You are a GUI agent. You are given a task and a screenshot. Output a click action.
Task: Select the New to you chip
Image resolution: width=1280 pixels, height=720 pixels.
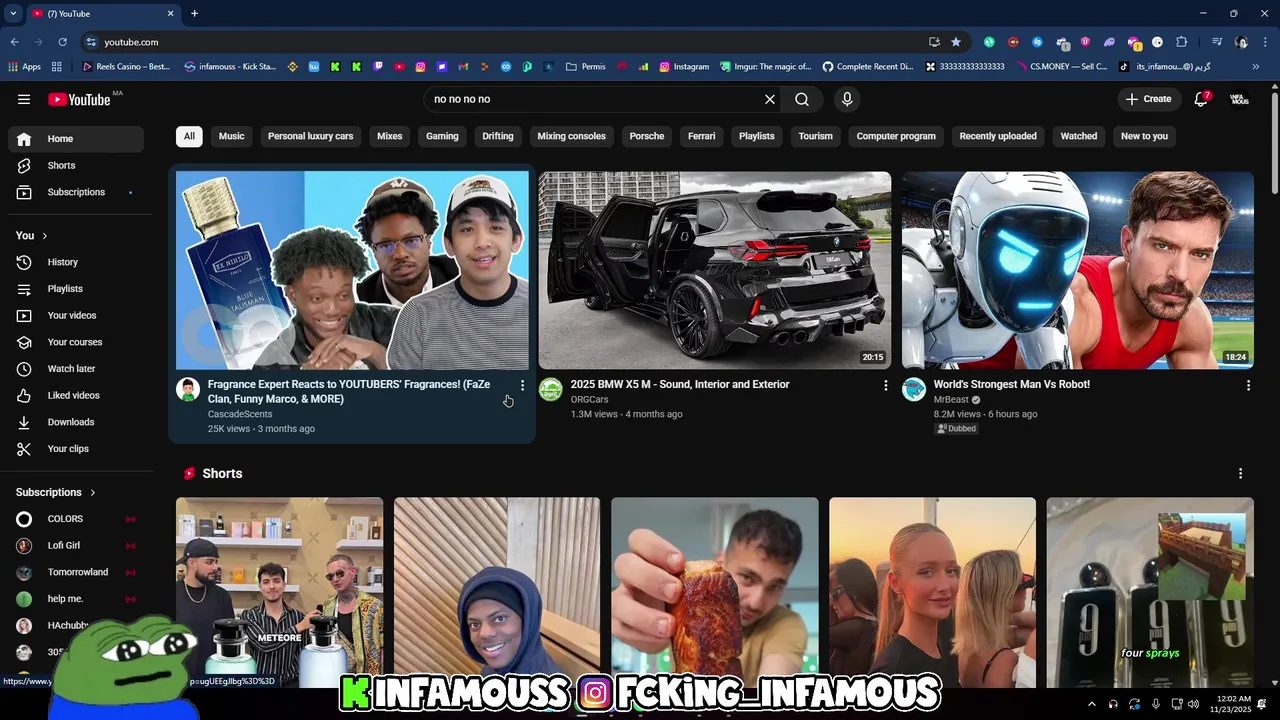[1145, 136]
